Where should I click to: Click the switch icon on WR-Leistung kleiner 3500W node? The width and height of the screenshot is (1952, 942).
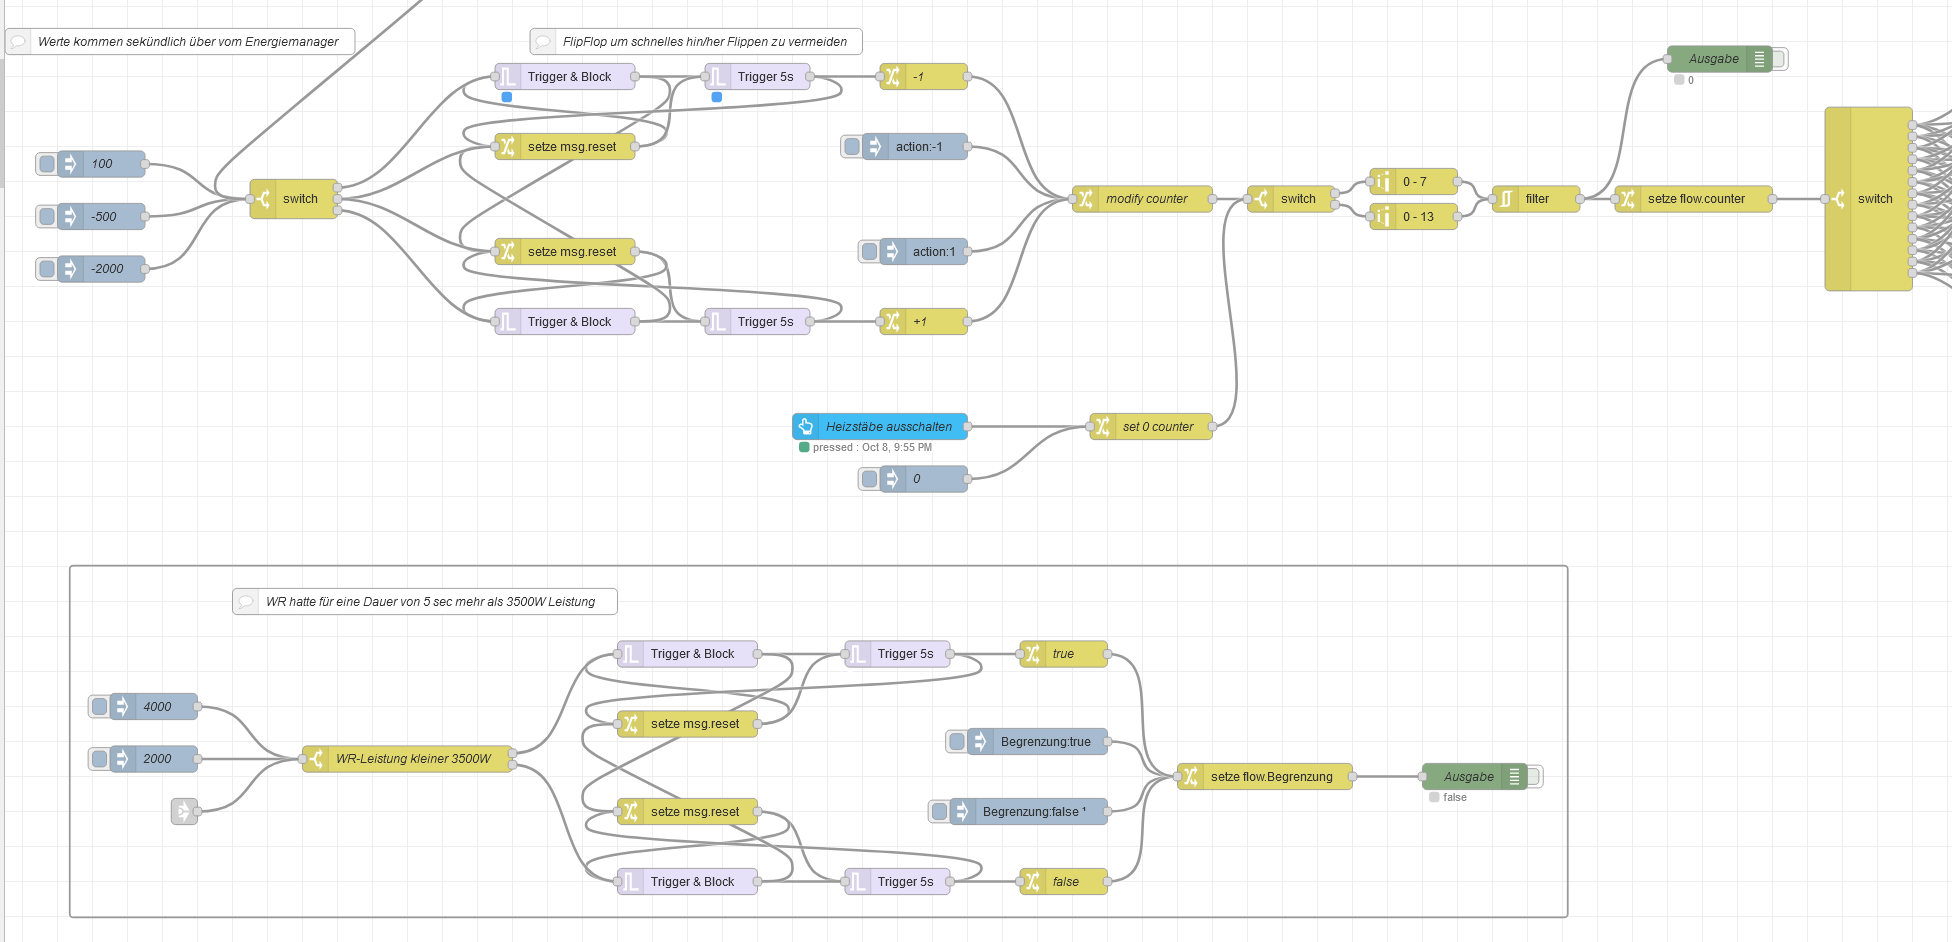tap(316, 759)
